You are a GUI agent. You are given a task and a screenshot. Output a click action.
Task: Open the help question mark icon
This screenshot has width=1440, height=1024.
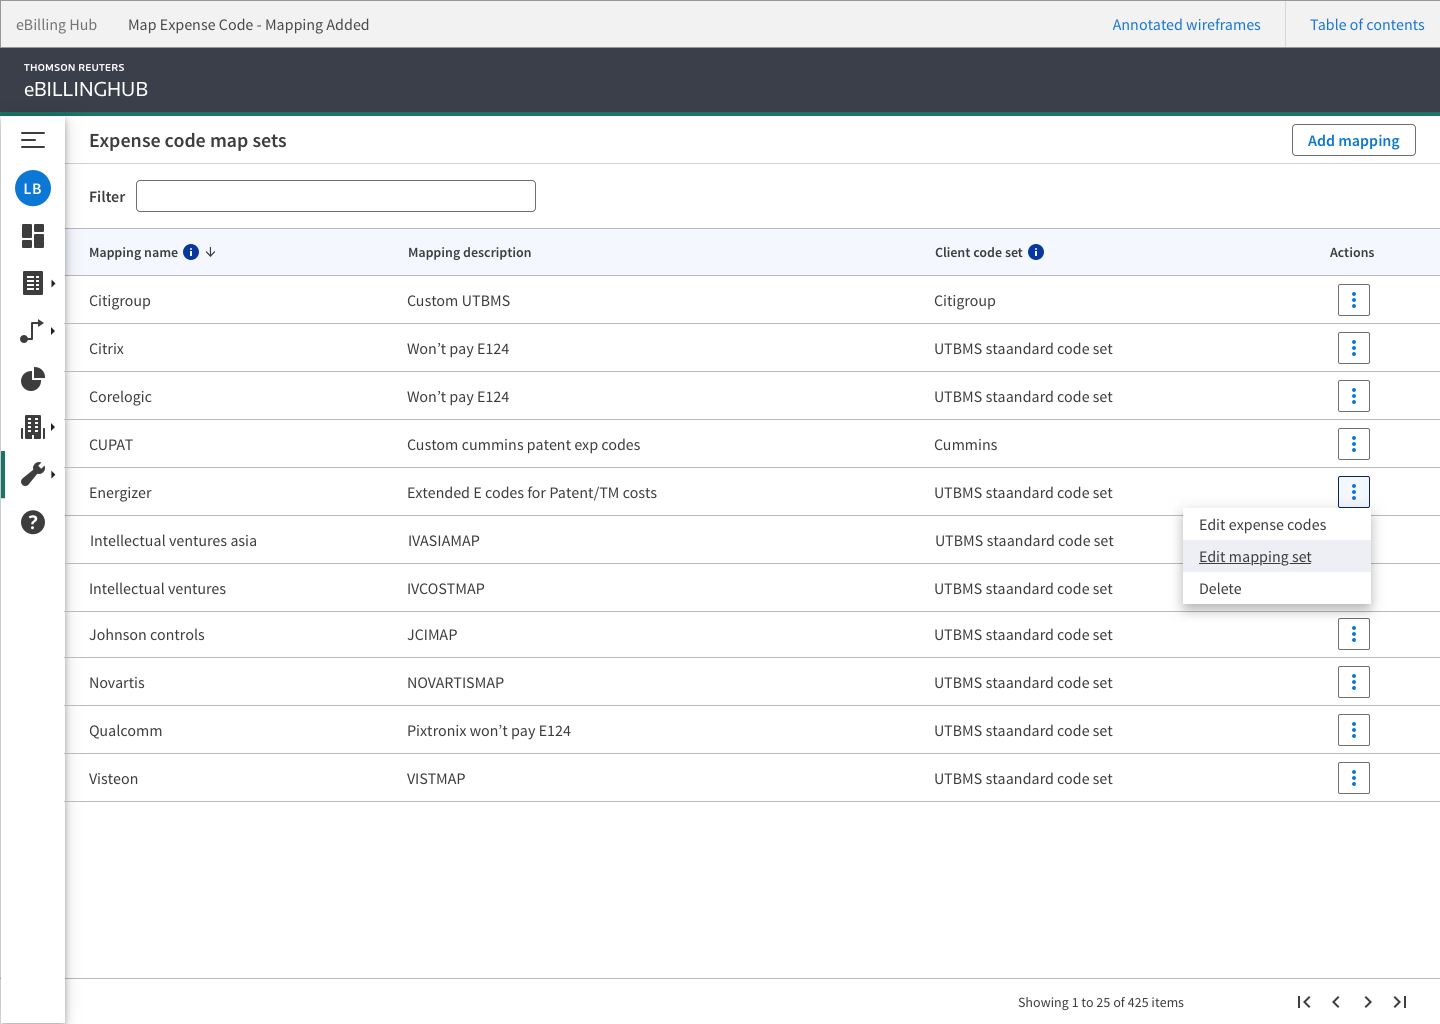pyautogui.click(x=33, y=522)
